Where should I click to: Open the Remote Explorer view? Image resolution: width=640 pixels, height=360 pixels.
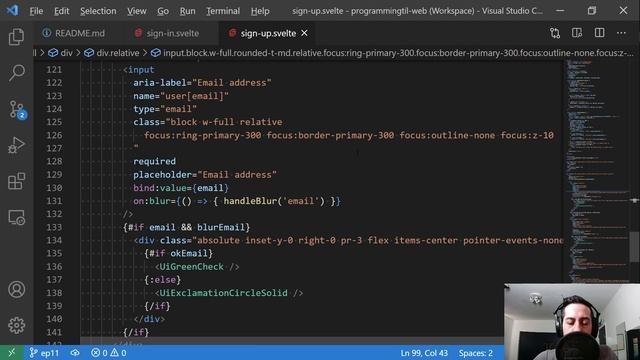16,217
